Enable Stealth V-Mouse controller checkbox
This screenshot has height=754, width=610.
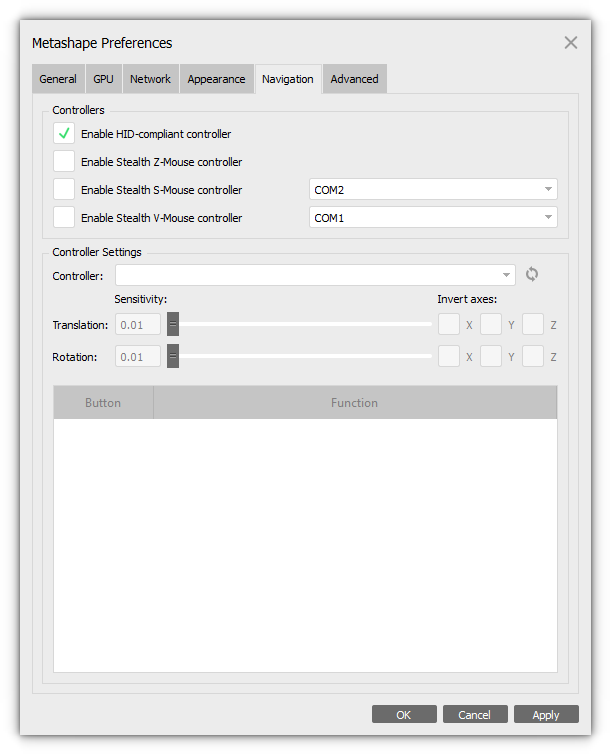tap(64, 217)
